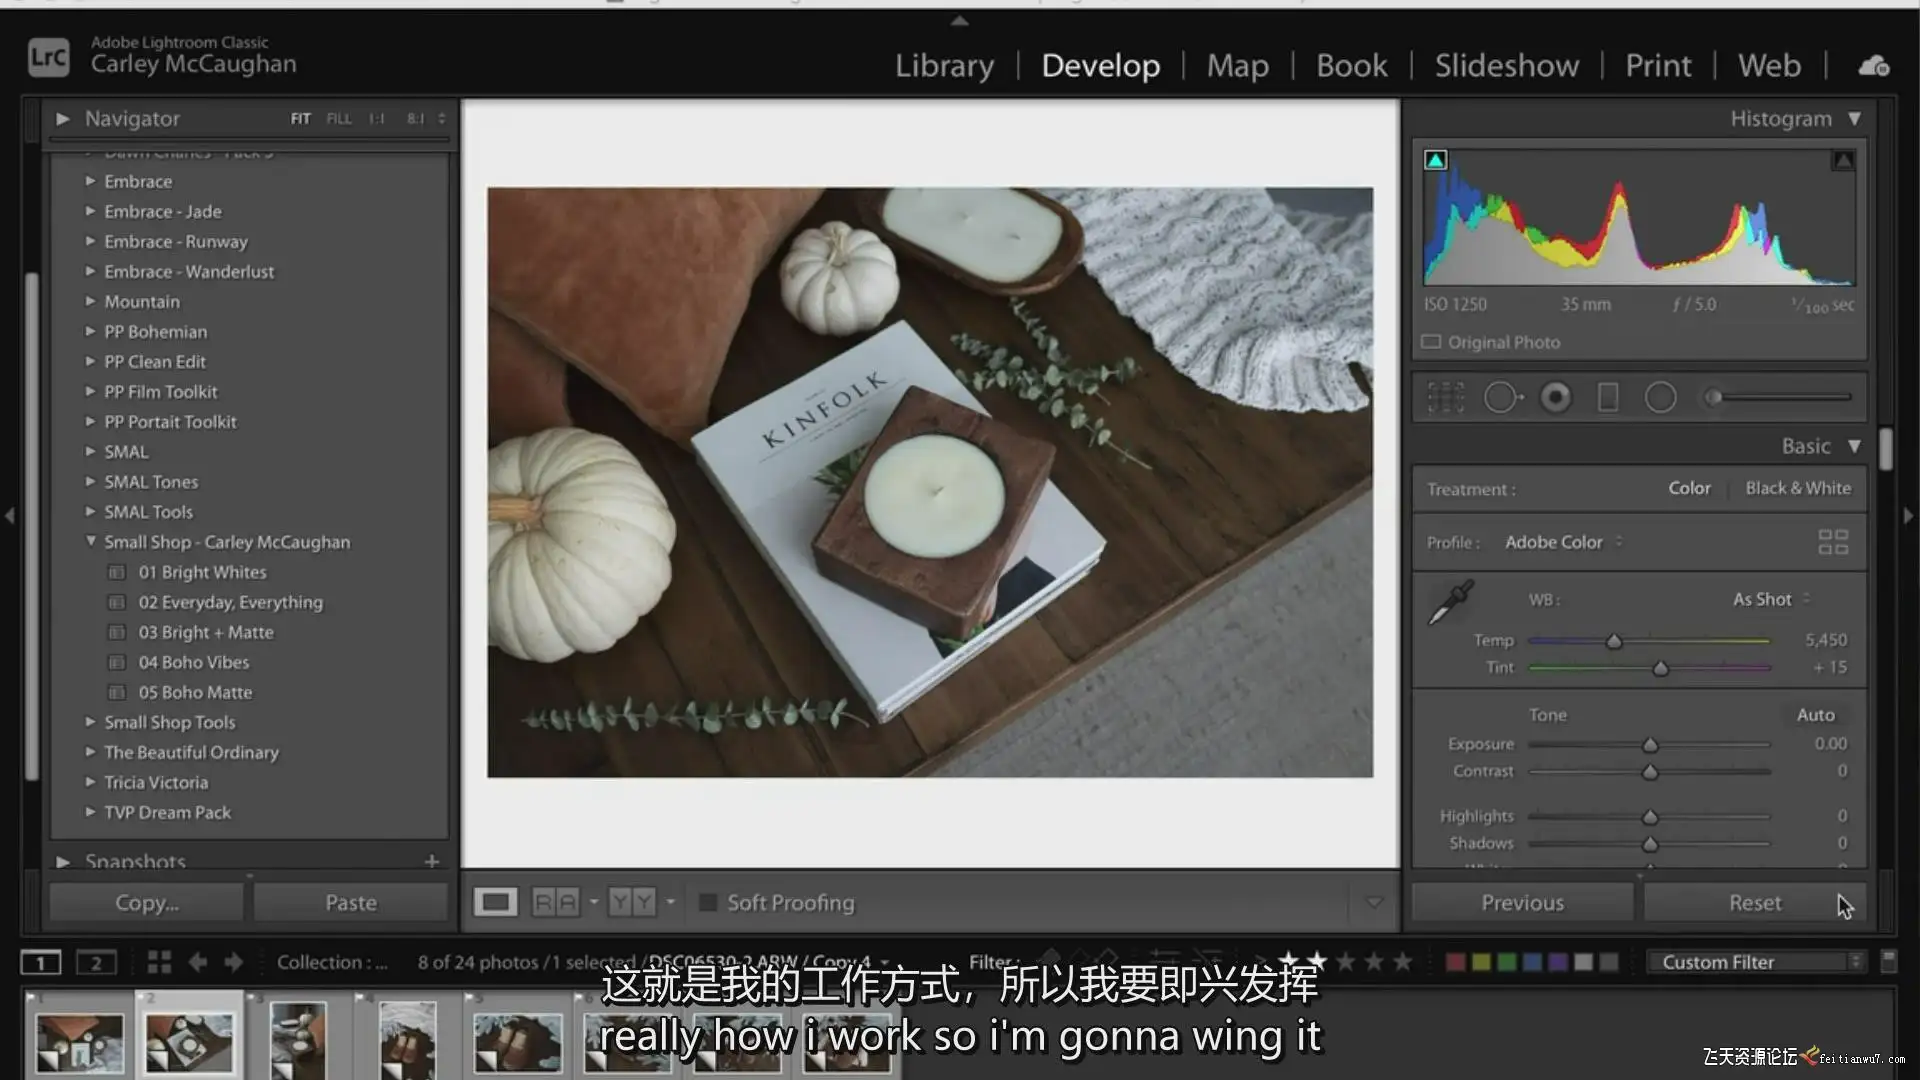Image resolution: width=1920 pixels, height=1080 pixels.
Task: Open the Slideshow module
Action: click(x=1506, y=66)
